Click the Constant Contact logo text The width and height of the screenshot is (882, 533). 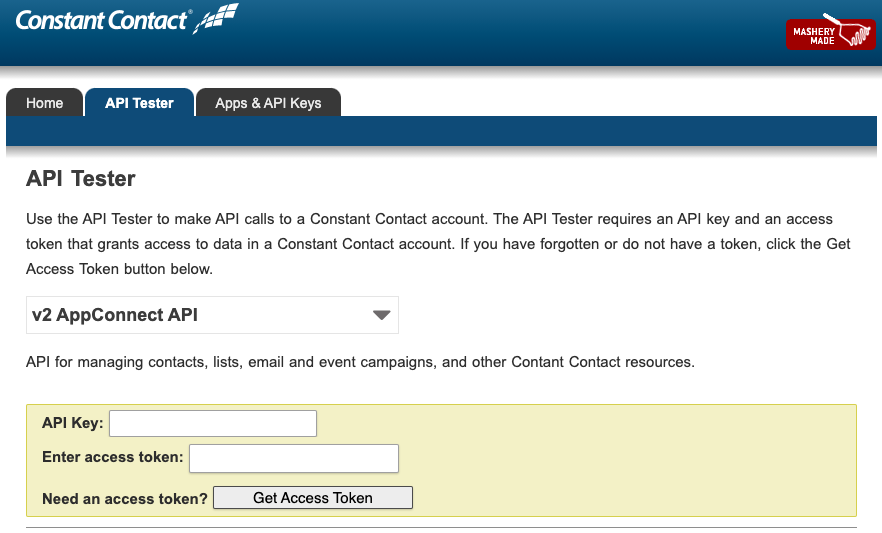pyautogui.click(x=100, y=19)
